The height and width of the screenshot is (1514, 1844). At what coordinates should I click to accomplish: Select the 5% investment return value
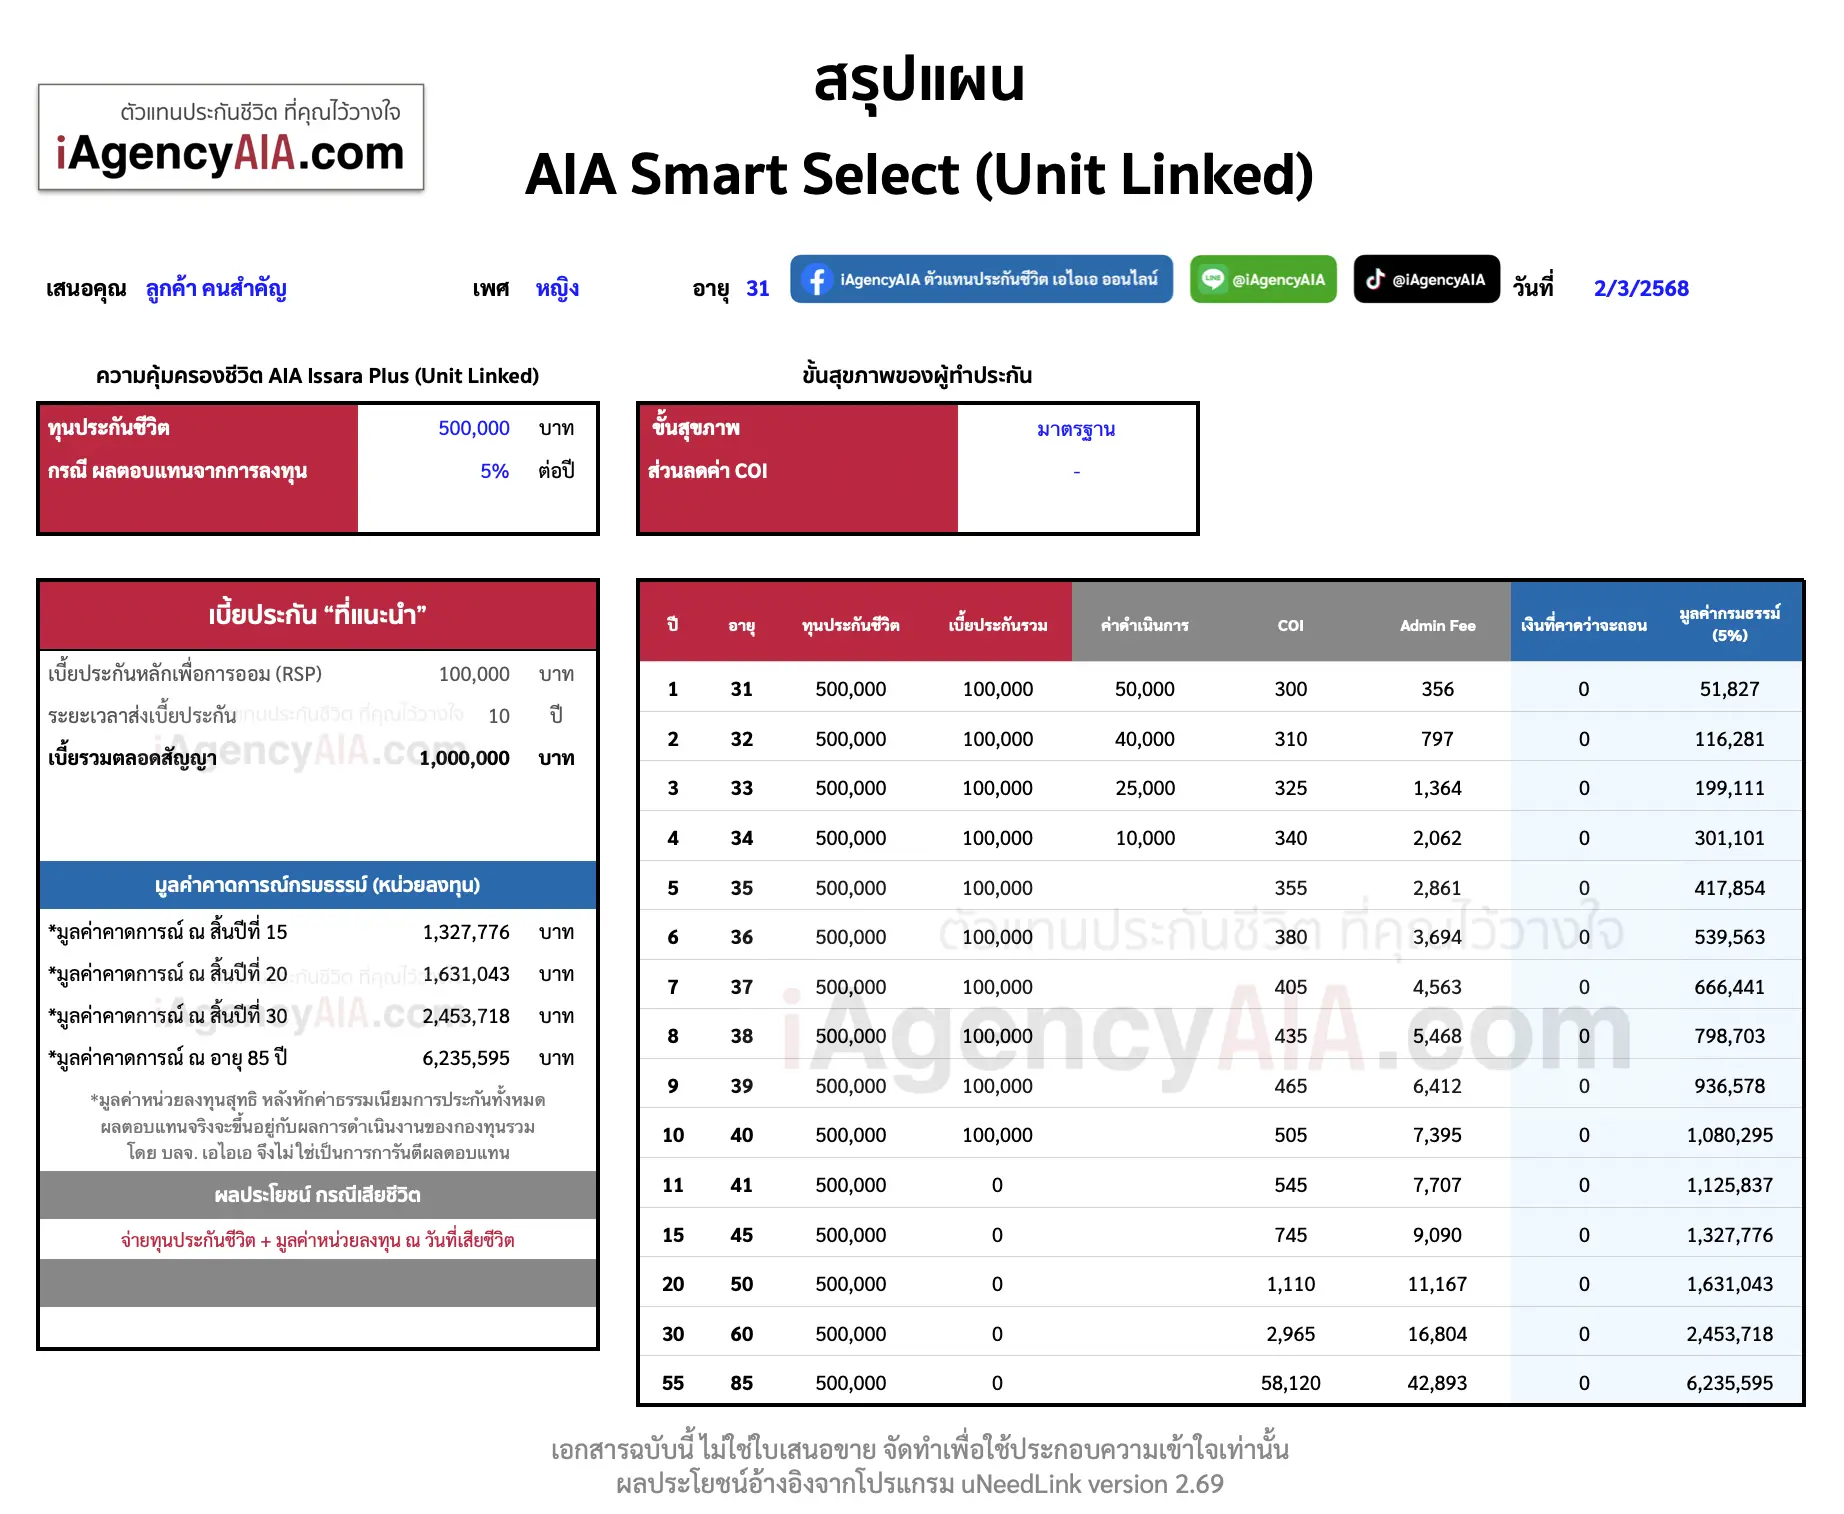tap(494, 471)
